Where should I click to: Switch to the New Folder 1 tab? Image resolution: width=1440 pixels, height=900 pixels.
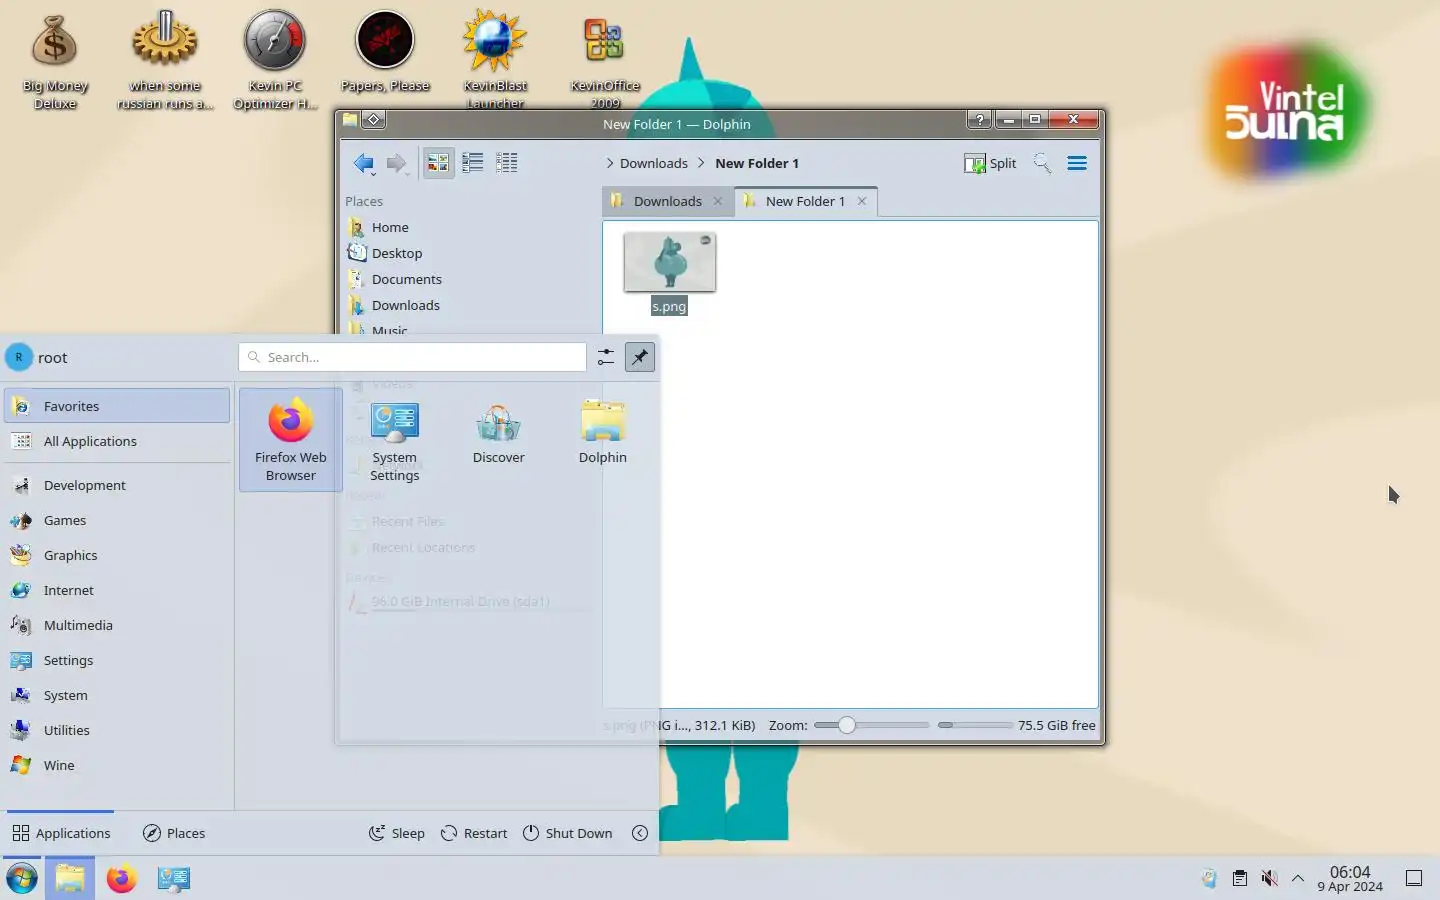point(805,201)
